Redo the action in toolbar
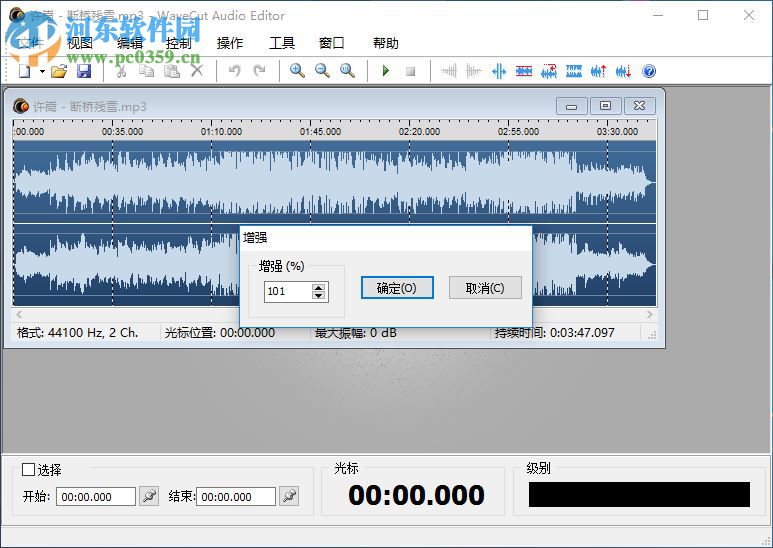Viewport: 773px width, 548px height. pos(259,71)
